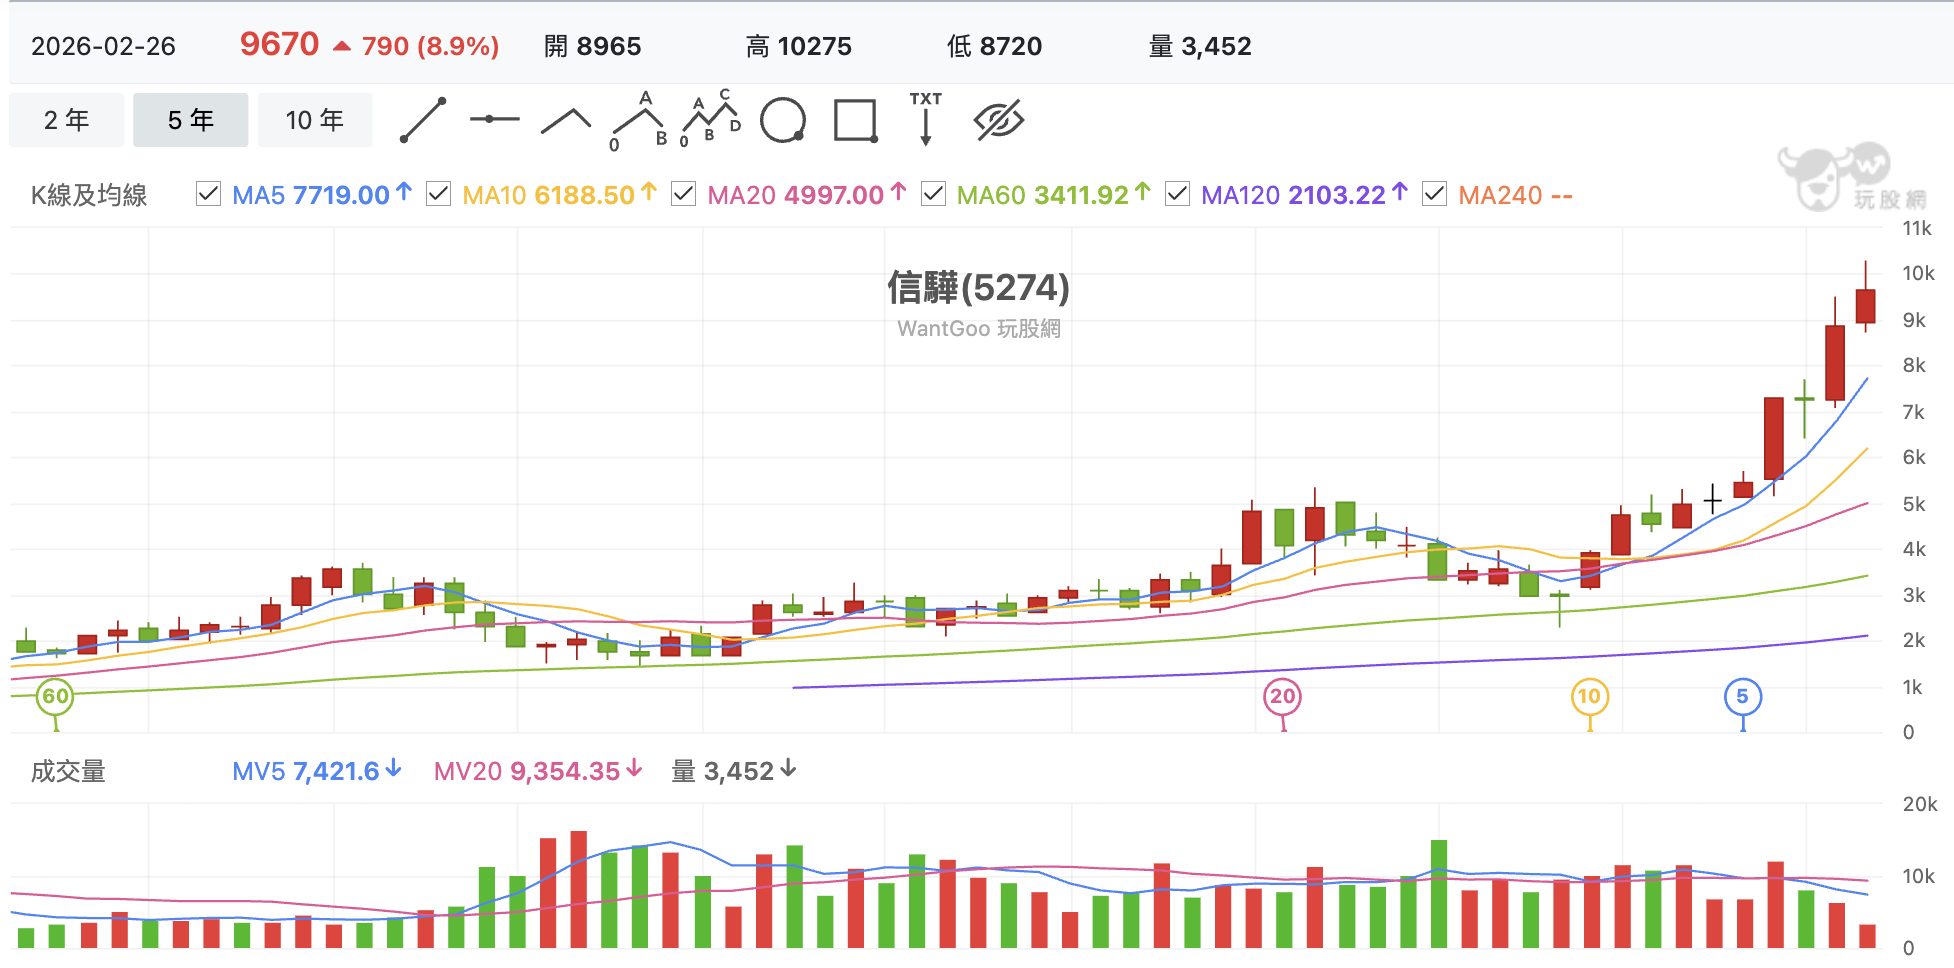Click the MA5 7719.00 label
The width and height of the screenshot is (1954, 968).
321,195
